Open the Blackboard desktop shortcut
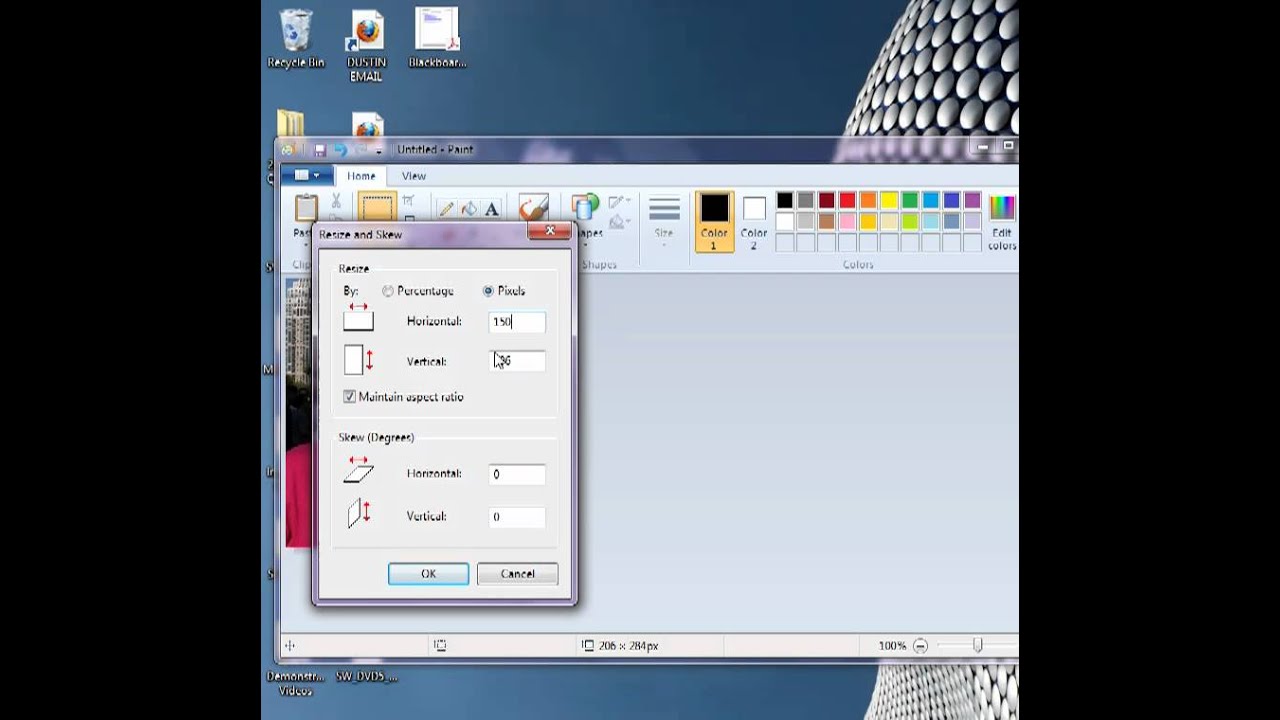 437,38
